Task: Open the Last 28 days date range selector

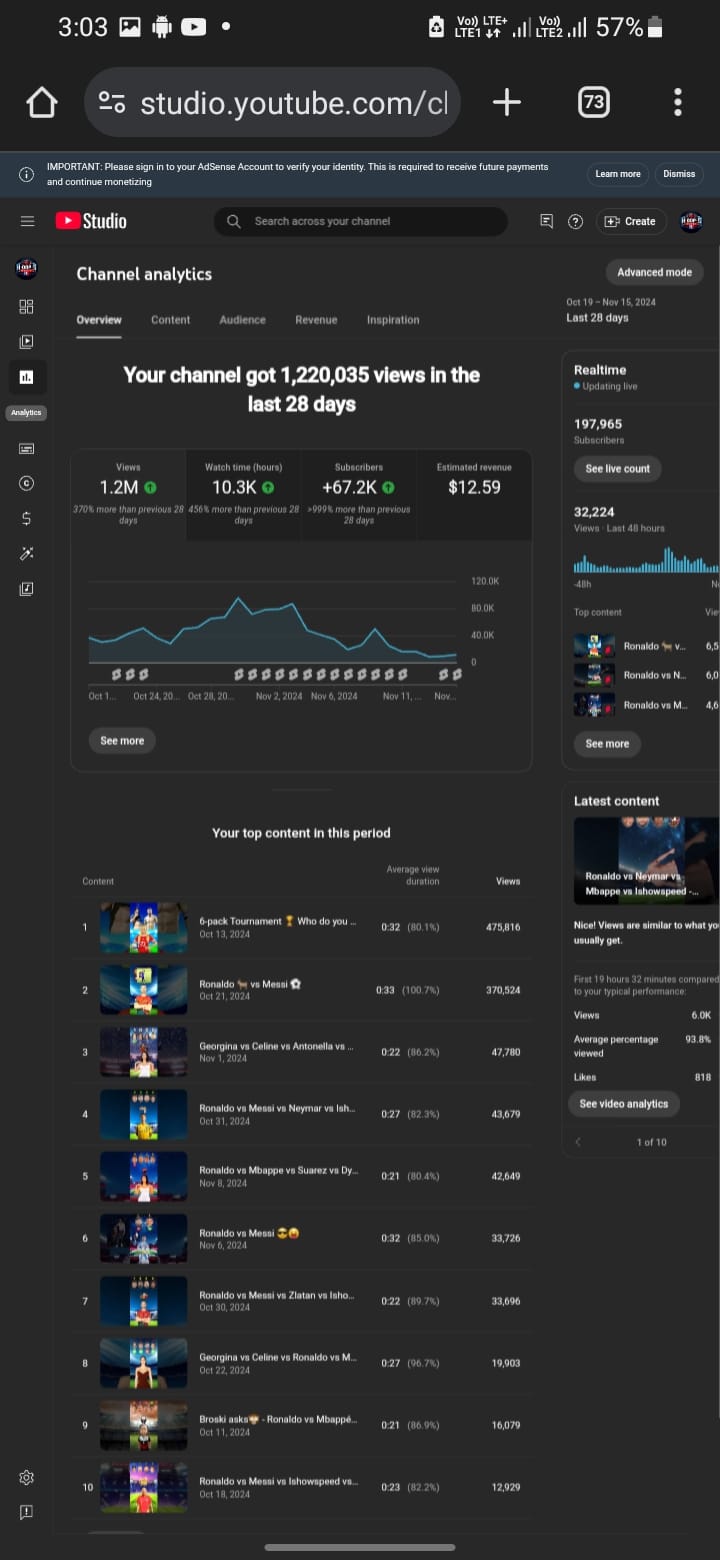Action: (610, 310)
